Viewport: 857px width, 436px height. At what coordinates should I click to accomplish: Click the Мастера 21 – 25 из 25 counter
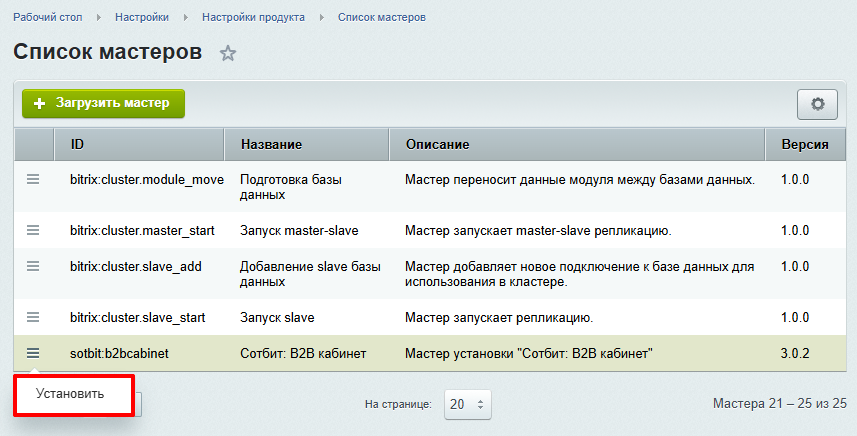780,404
